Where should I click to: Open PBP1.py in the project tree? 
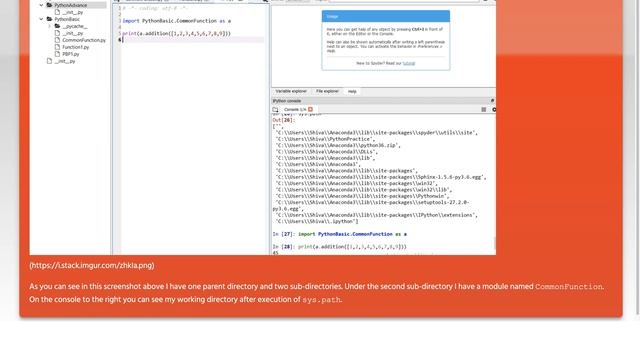pos(71,54)
